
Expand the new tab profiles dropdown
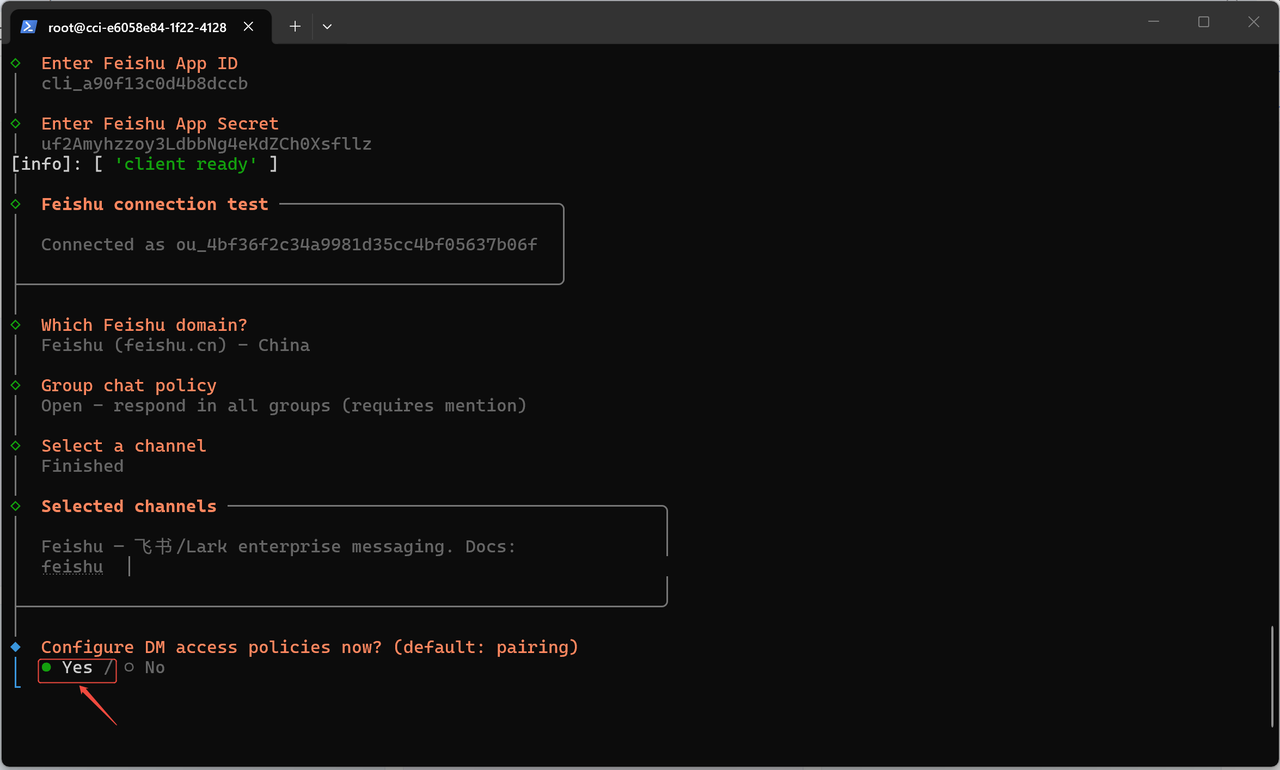pyautogui.click(x=327, y=27)
